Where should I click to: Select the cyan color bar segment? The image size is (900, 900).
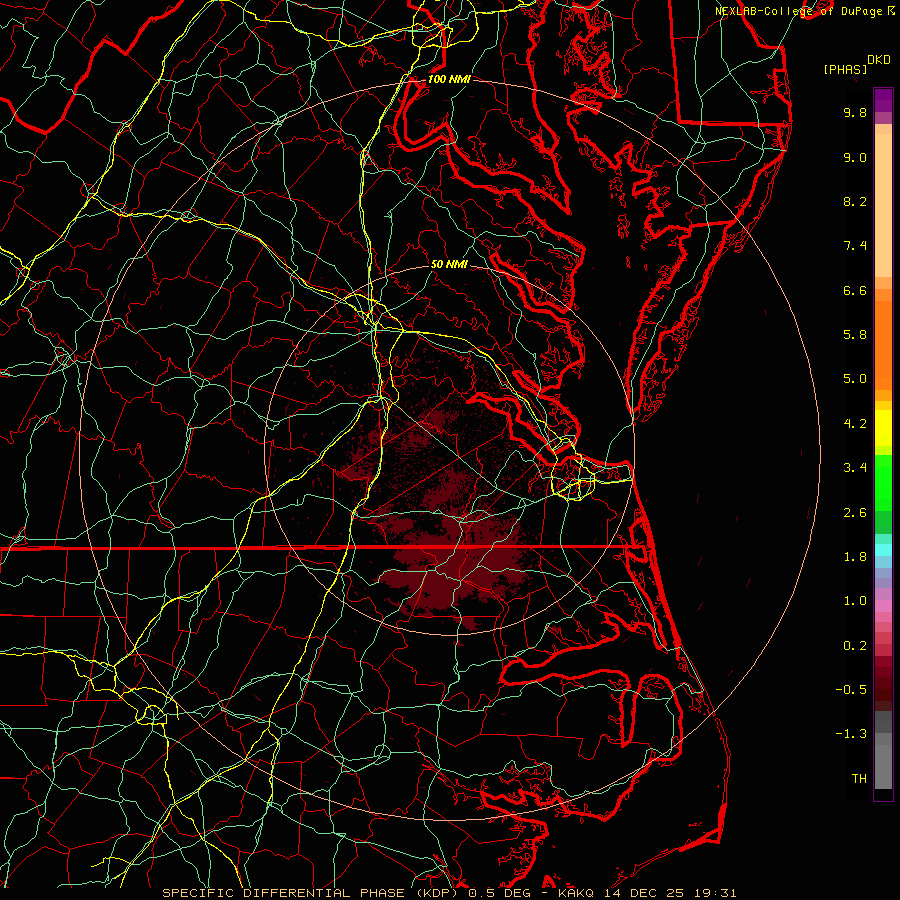(883, 550)
